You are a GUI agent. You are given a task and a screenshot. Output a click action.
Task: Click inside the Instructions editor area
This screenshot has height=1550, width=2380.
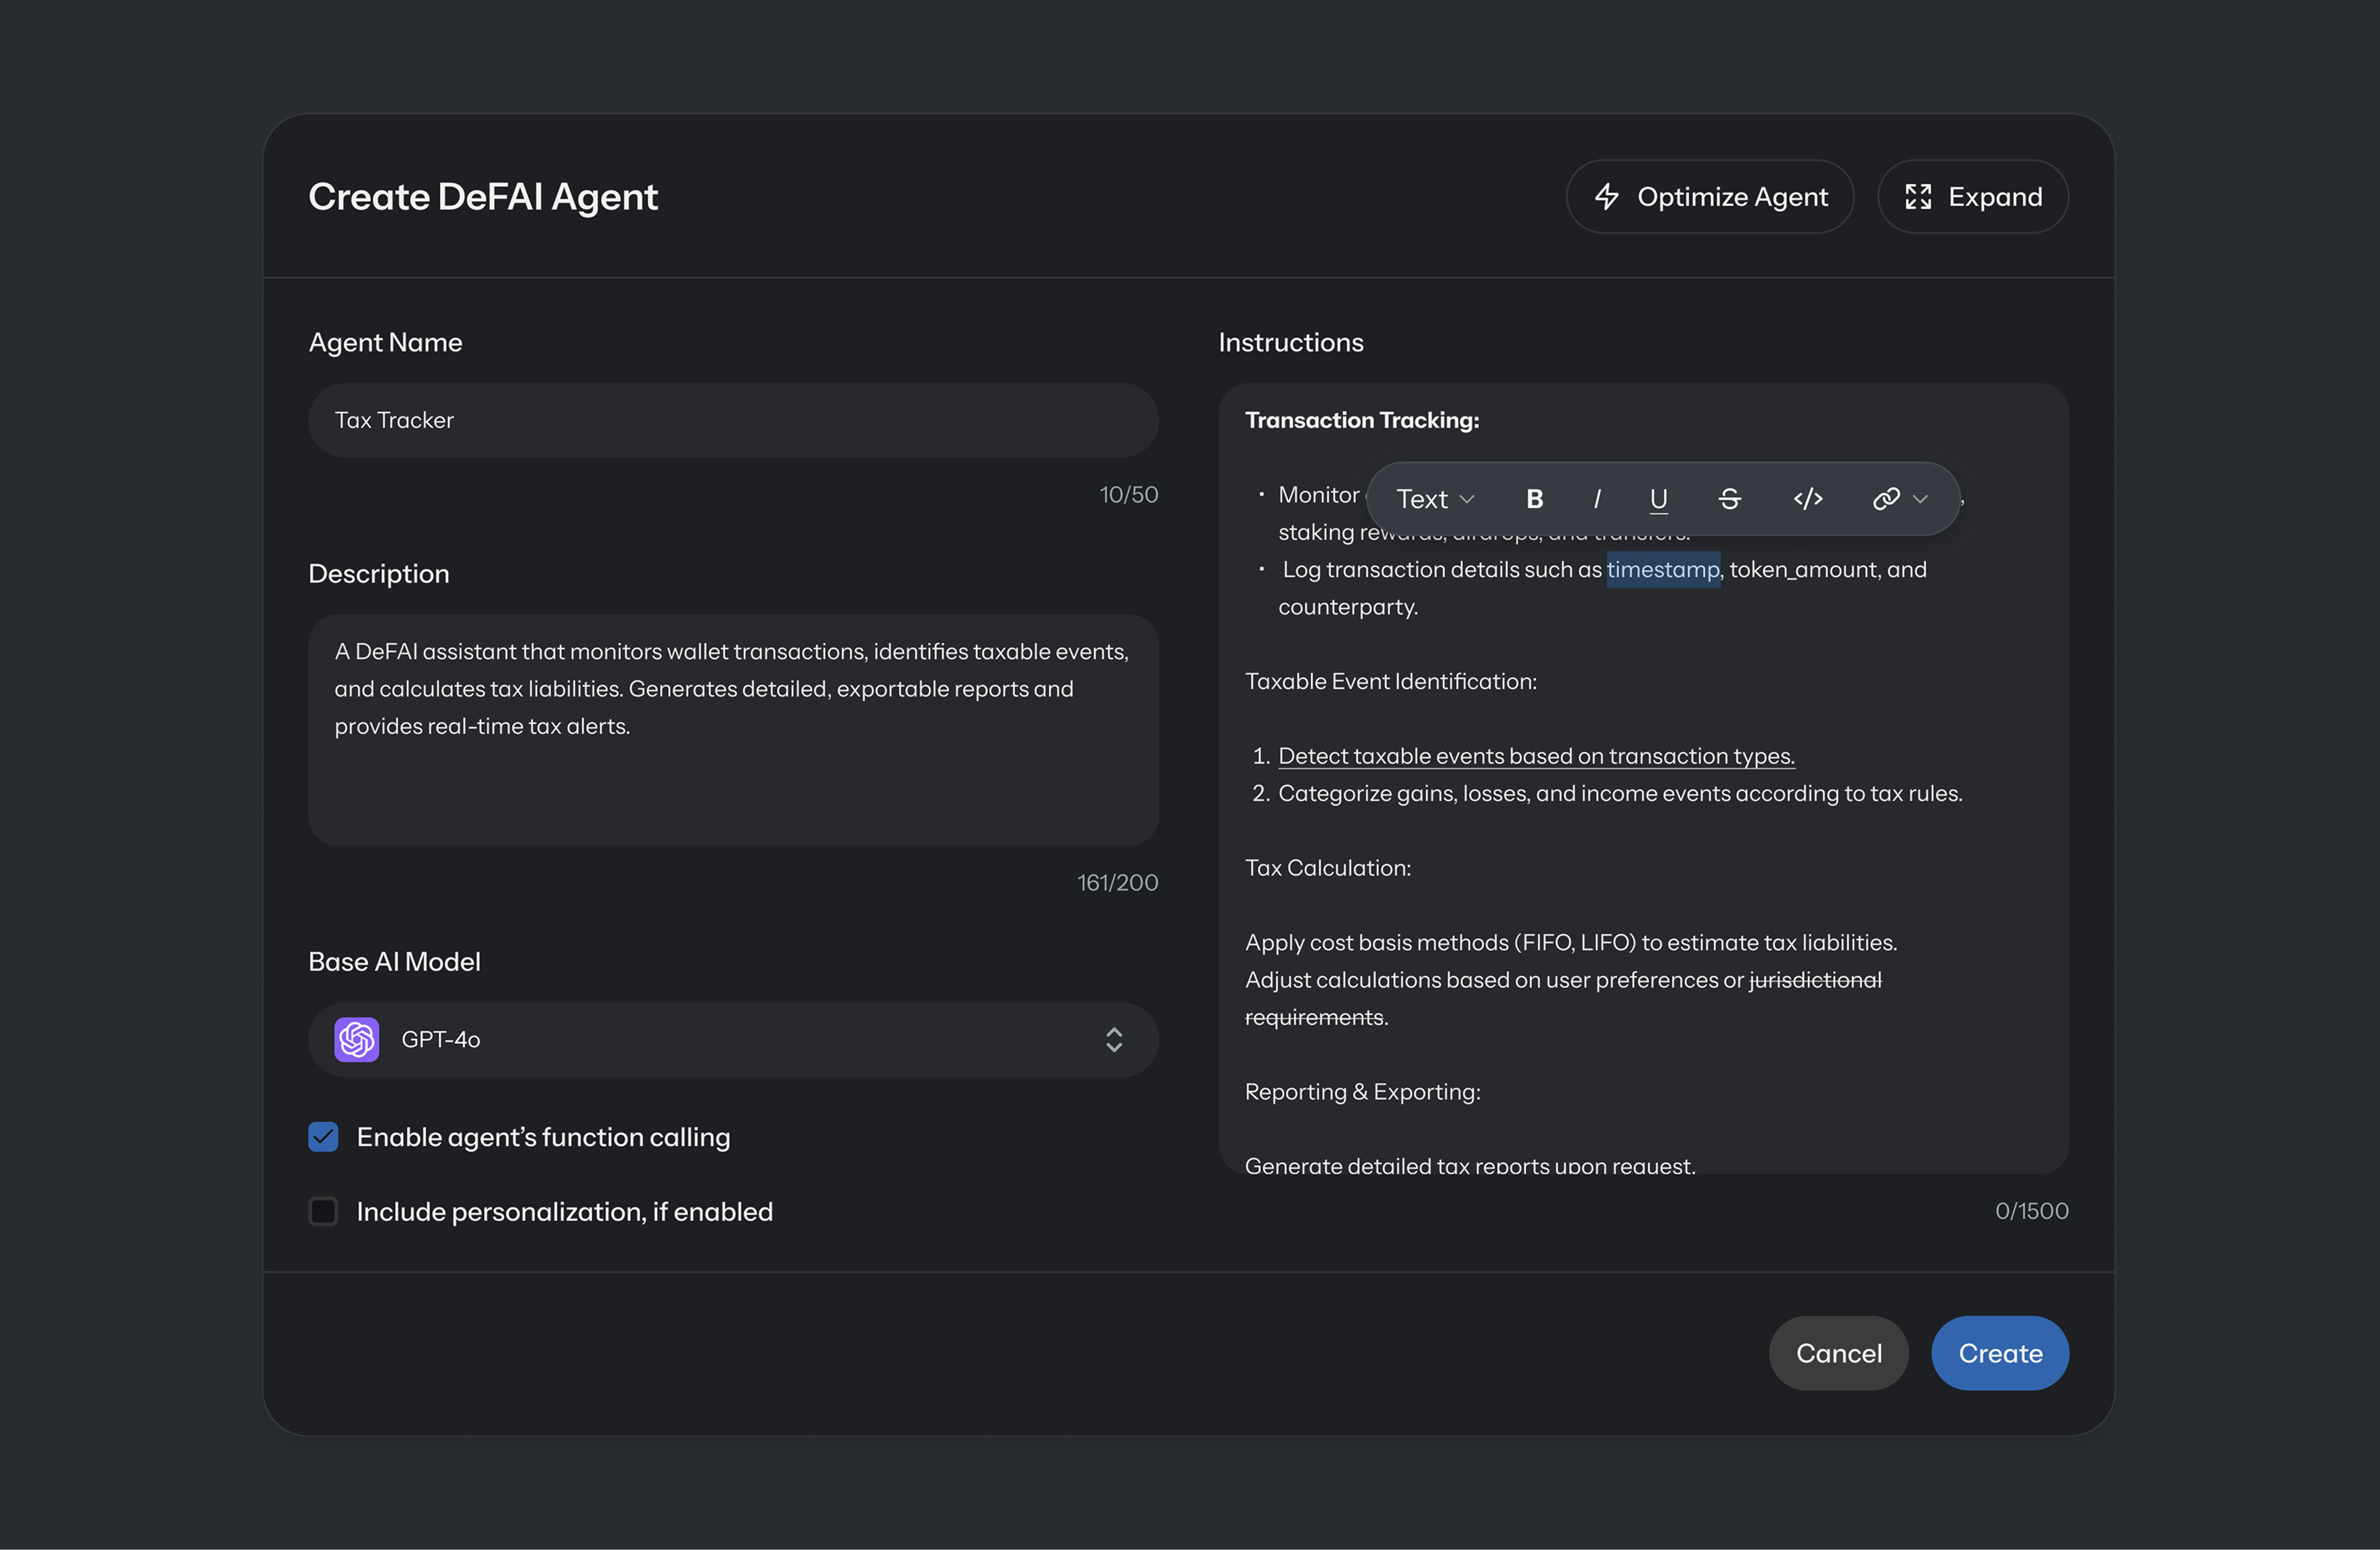pos(1643,778)
